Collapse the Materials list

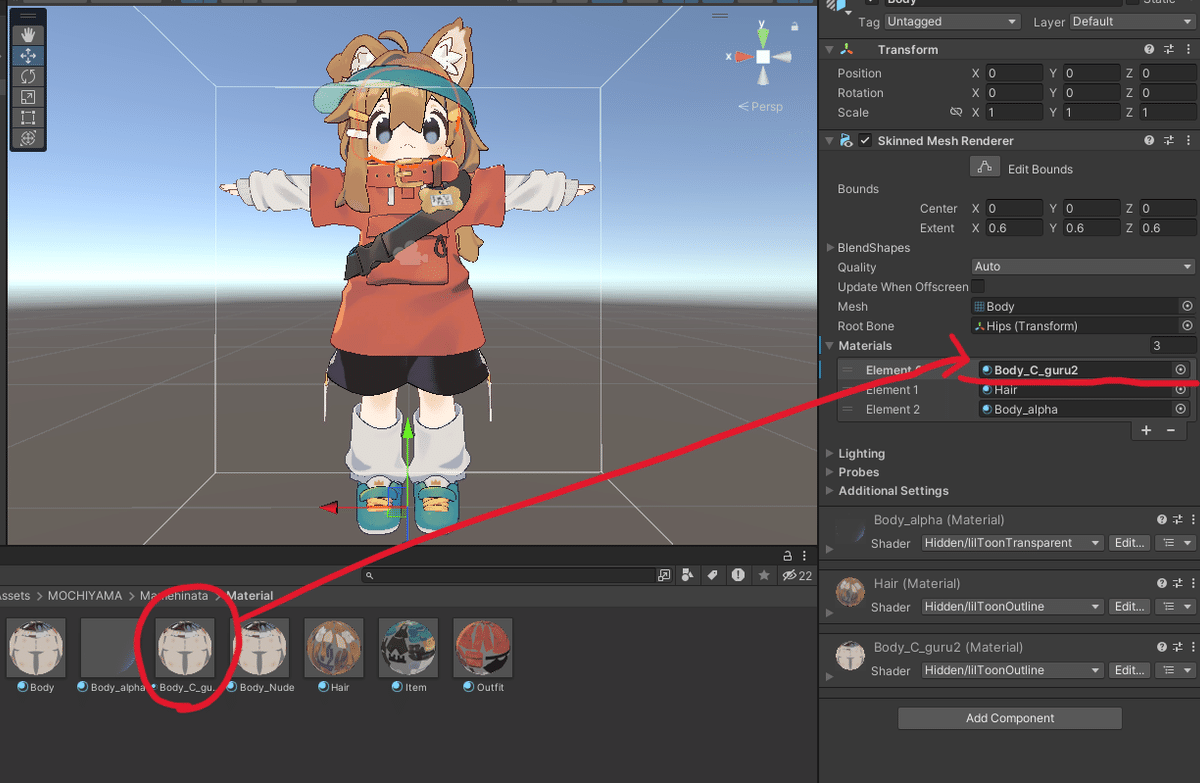click(x=829, y=345)
